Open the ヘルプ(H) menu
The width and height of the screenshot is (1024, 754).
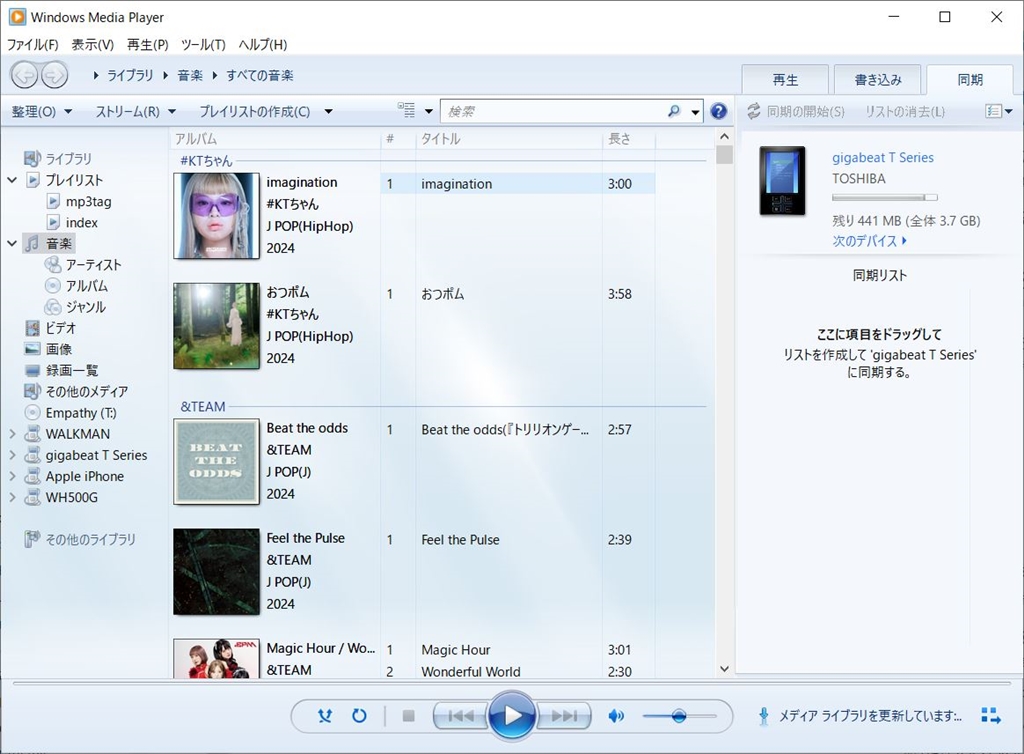click(263, 44)
